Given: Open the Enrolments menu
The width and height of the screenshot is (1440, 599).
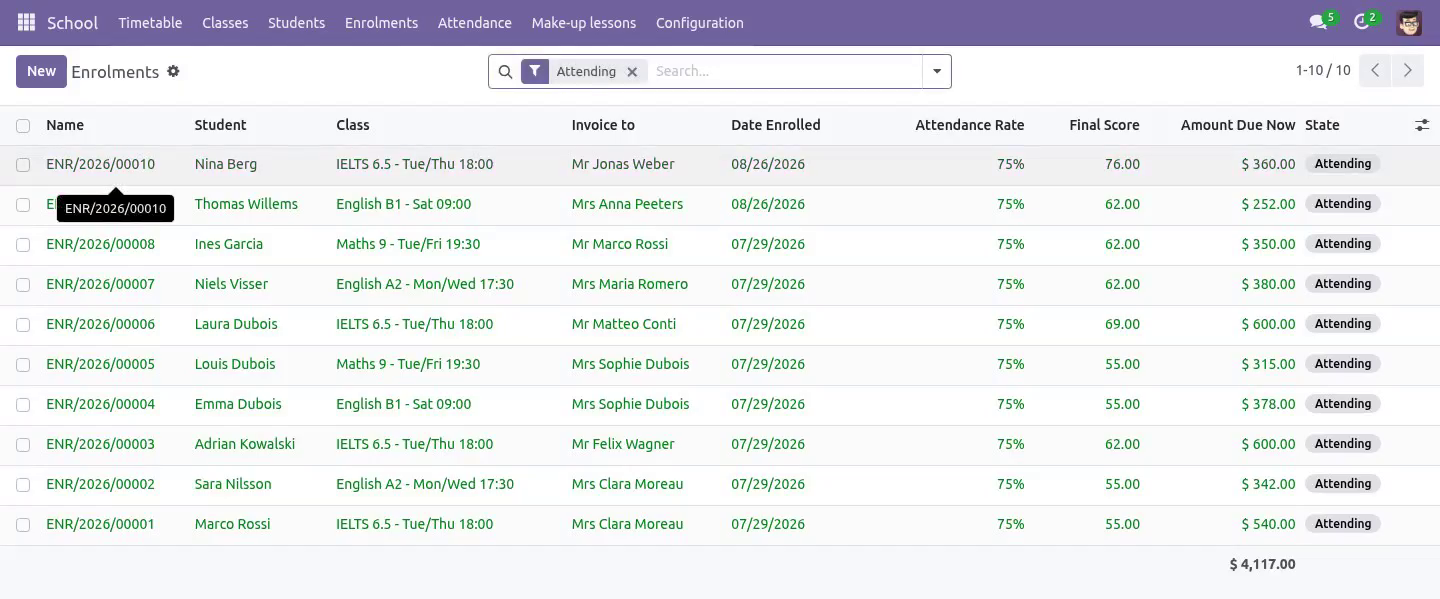Looking at the screenshot, I should 381,22.
